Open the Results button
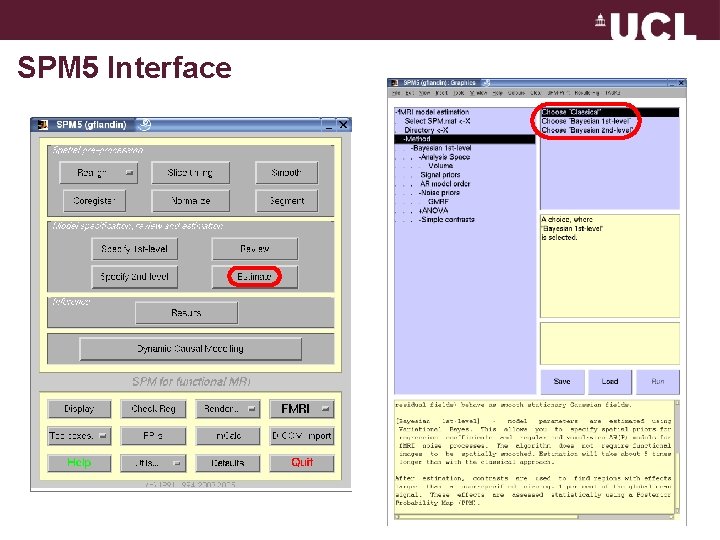The width and height of the screenshot is (720, 540). pyautogui.click(x=186, y=313)
